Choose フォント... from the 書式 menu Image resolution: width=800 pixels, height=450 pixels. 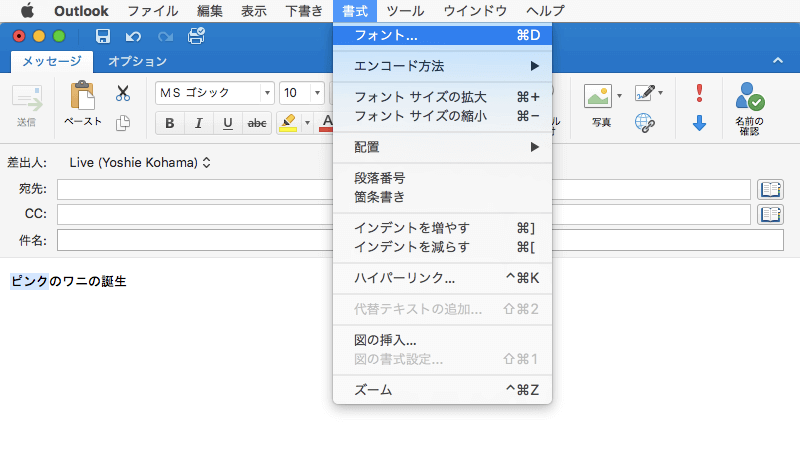pos(442,35)
